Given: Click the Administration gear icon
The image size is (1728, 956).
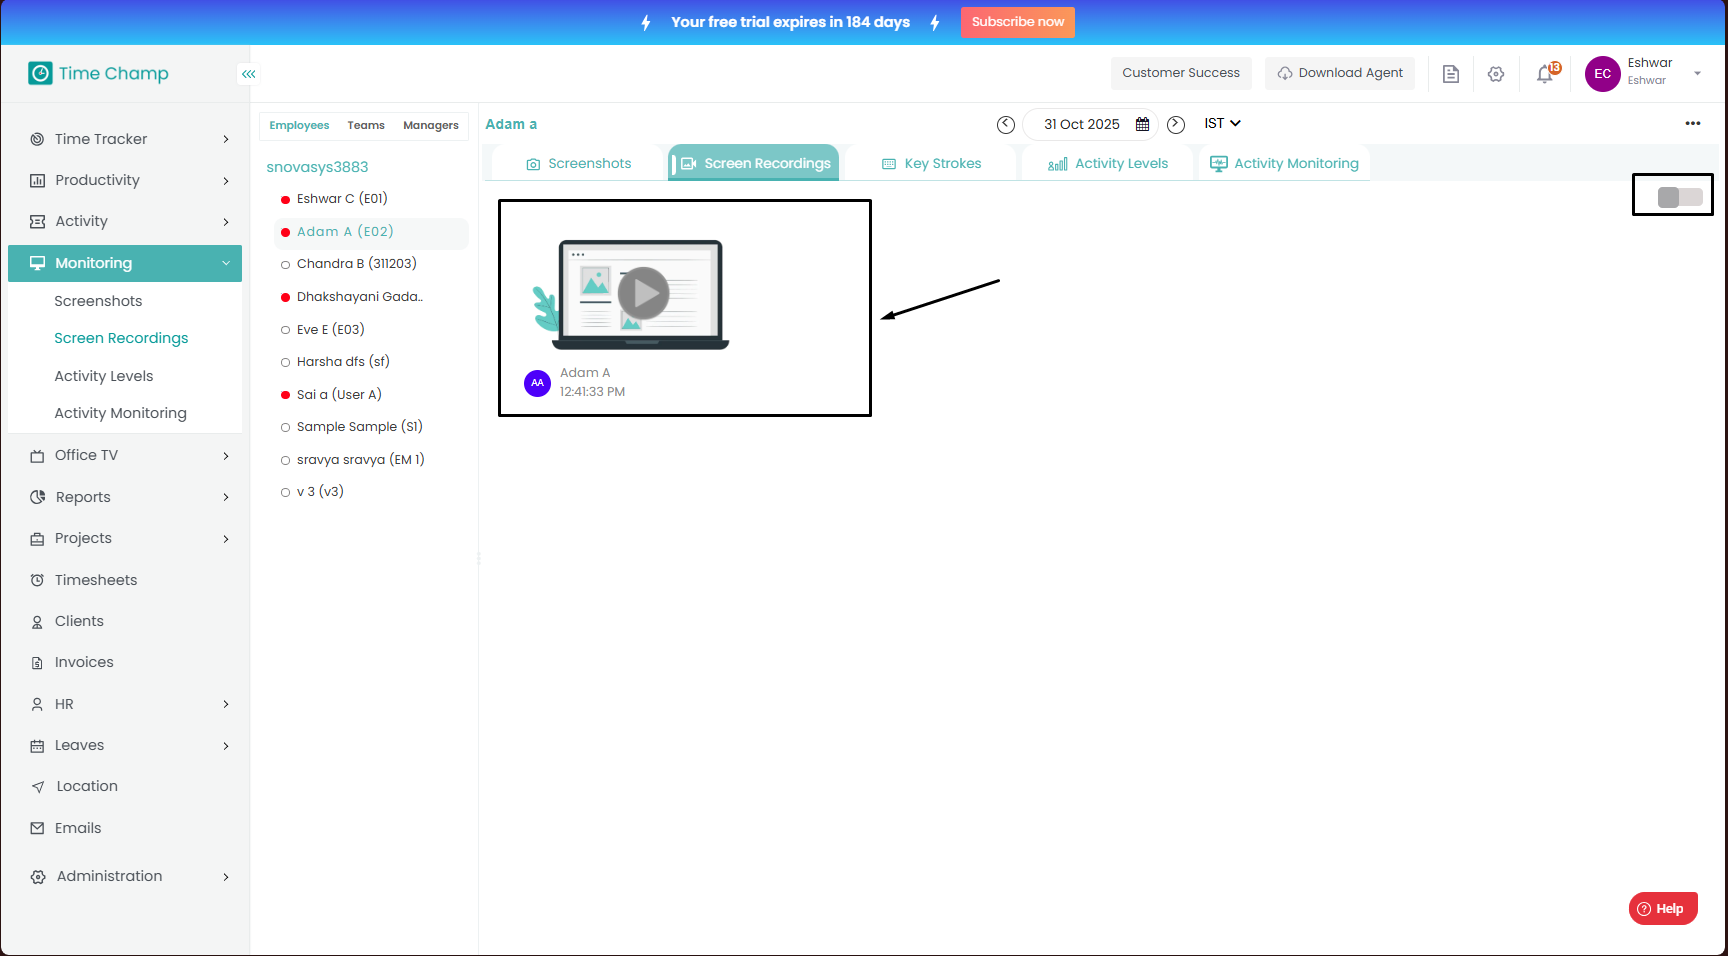Looking at the screenshot, I should click(38, 877).
